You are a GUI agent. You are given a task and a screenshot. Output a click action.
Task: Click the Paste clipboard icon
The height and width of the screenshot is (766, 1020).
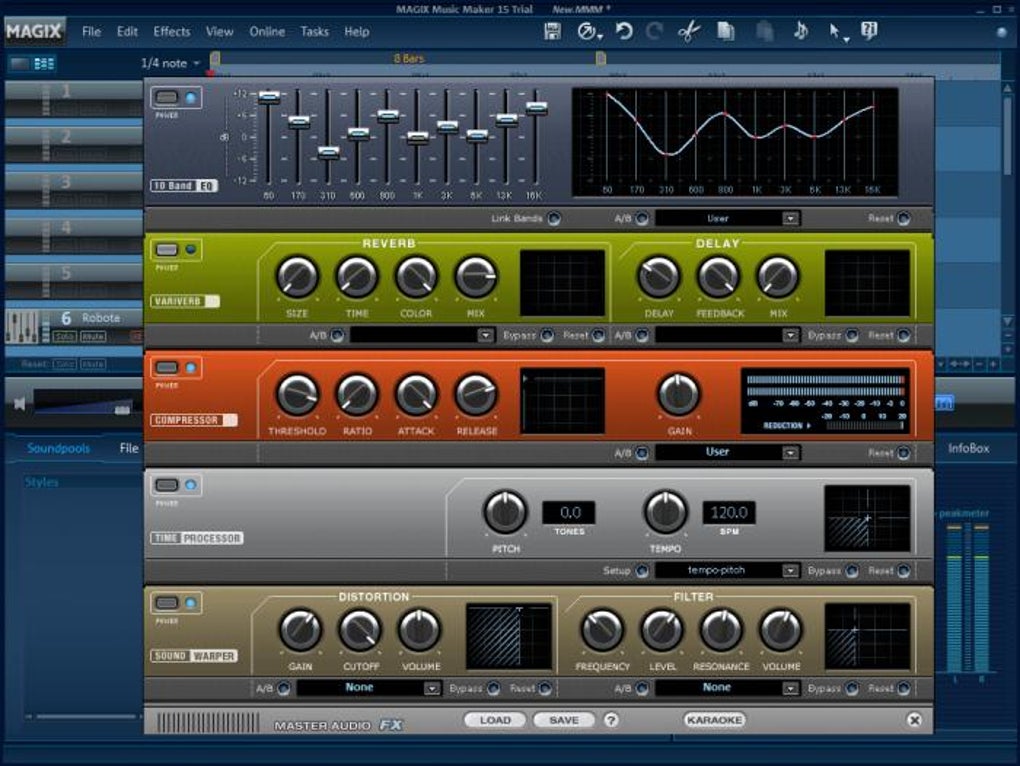tap(764, 31)
